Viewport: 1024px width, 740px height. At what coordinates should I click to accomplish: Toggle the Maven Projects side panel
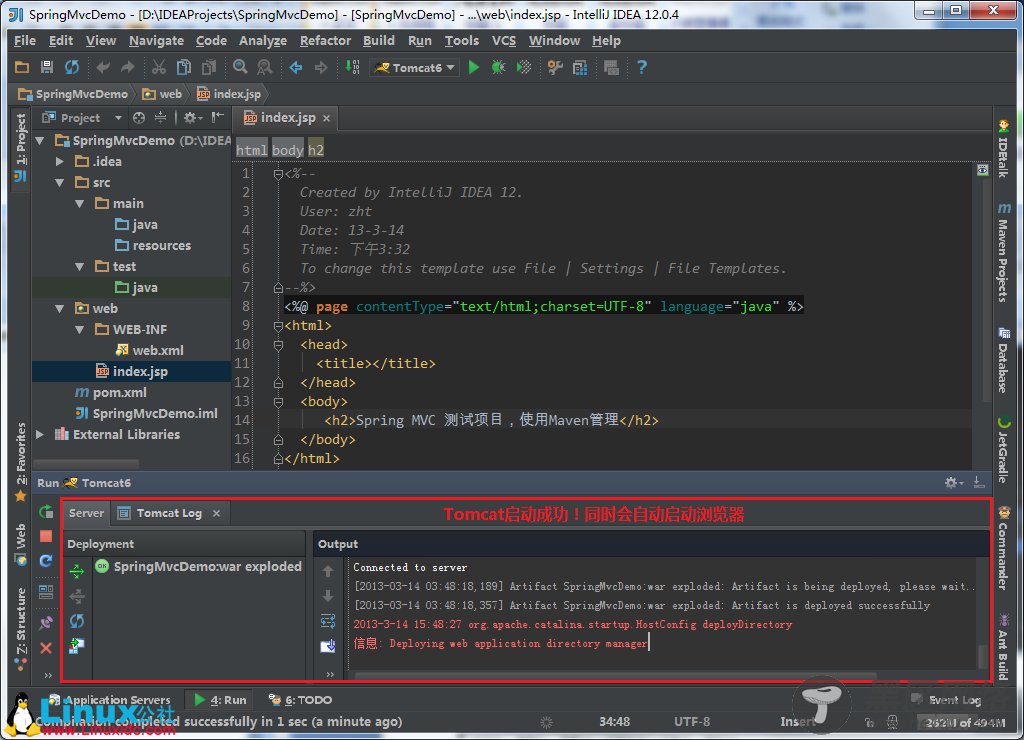coord(1003,252)
